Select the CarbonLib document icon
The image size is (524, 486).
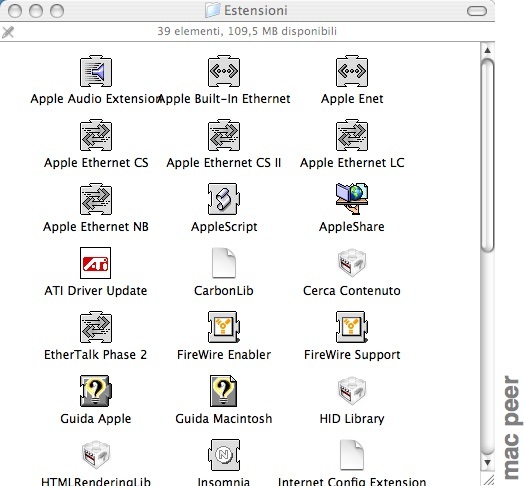pyautogui.click(x=224, y=263)
